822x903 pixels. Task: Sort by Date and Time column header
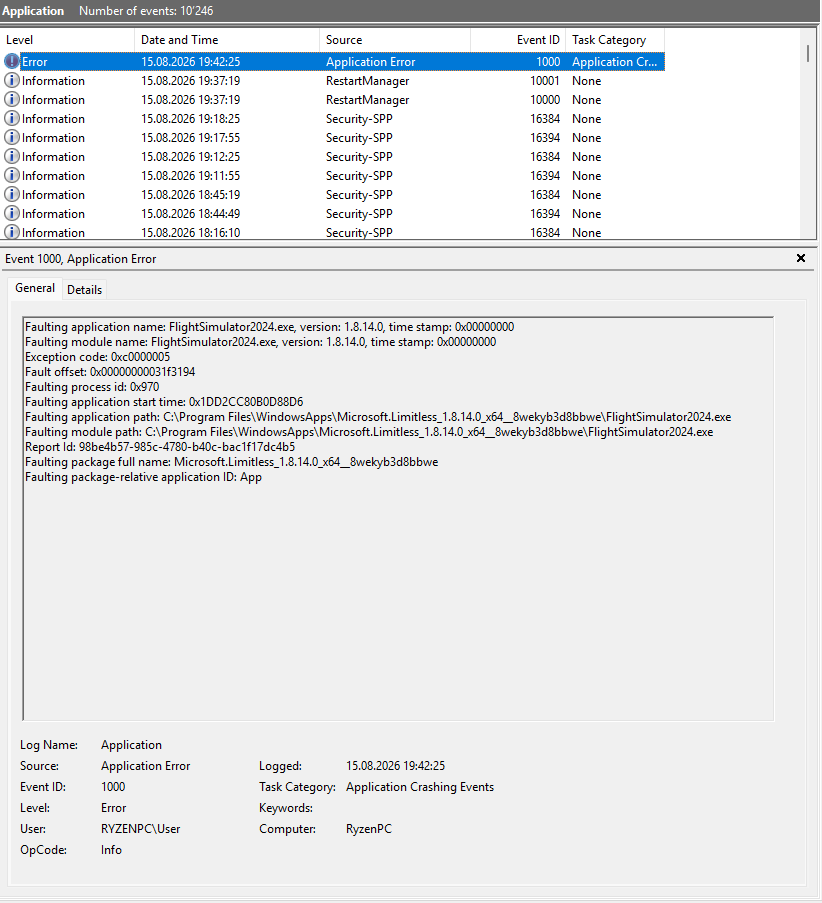[x=227, y=40]
